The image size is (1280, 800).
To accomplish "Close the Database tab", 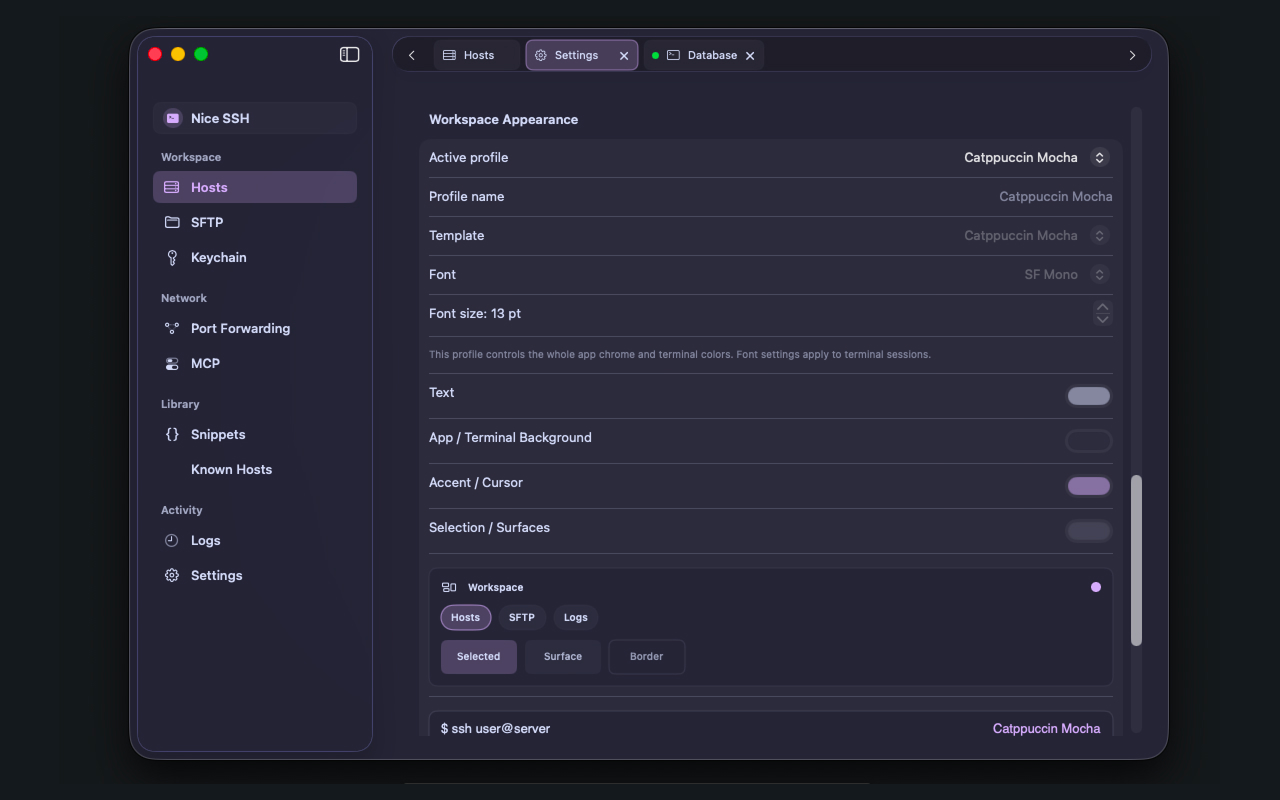I will [x=750, y=56].
